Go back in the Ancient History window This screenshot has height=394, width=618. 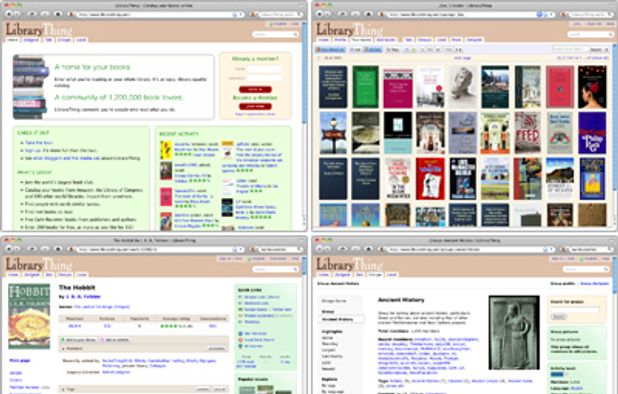point(319,249)
